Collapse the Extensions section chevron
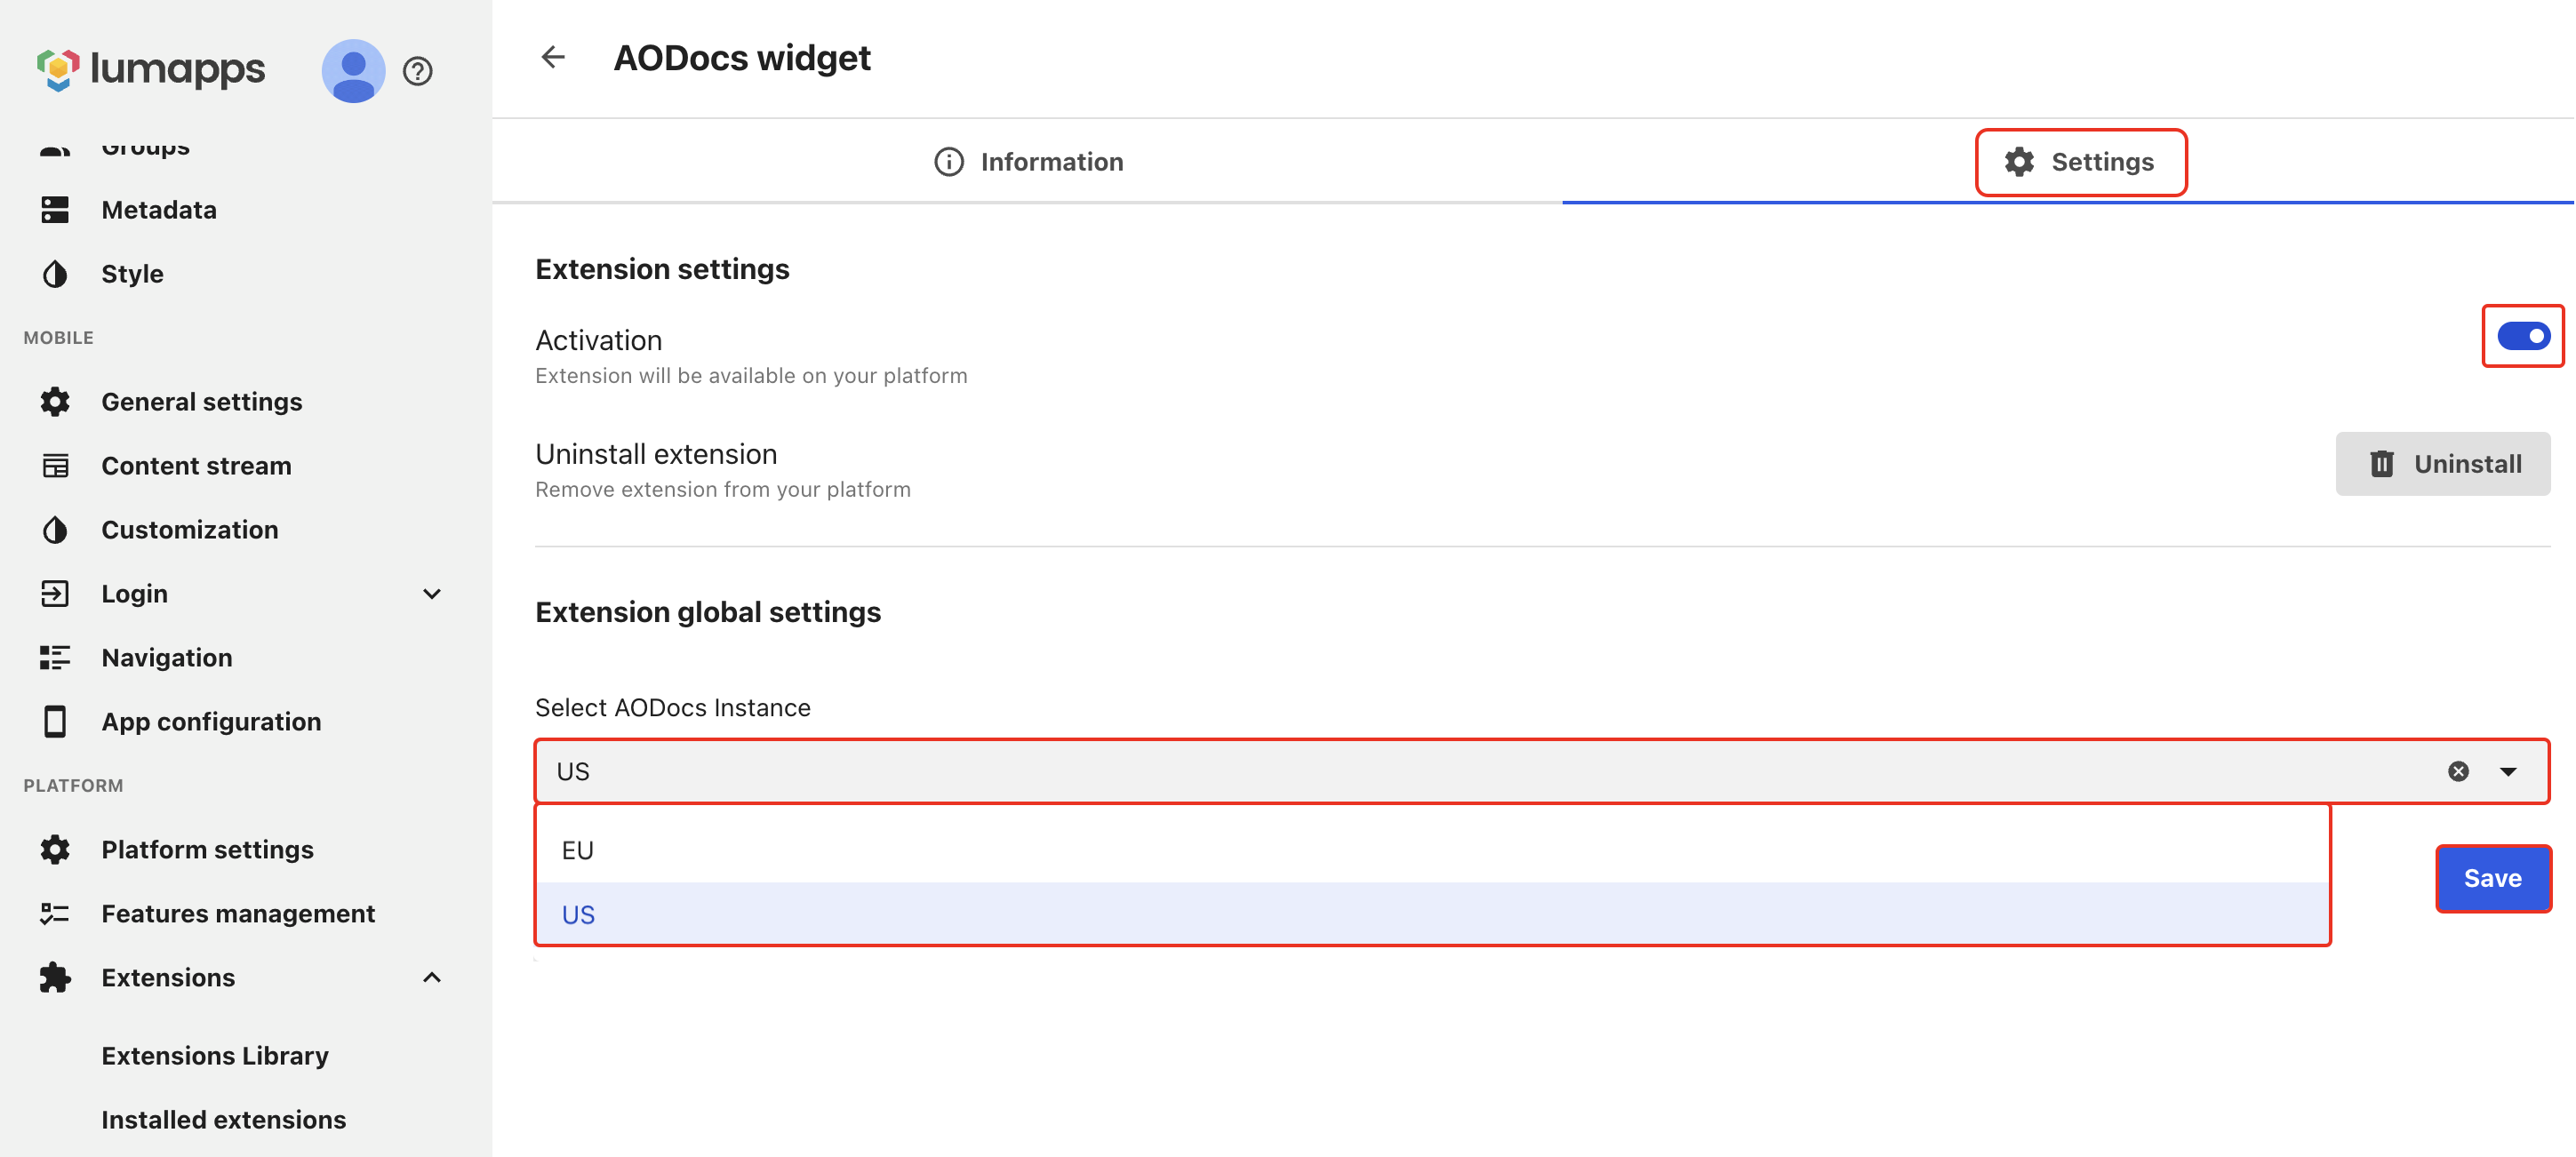 click(432, 977)
